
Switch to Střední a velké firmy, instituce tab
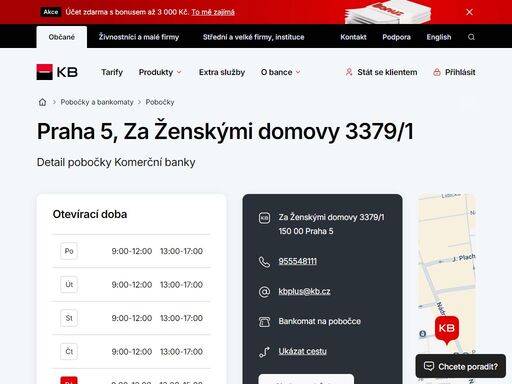tap(254, 37)
